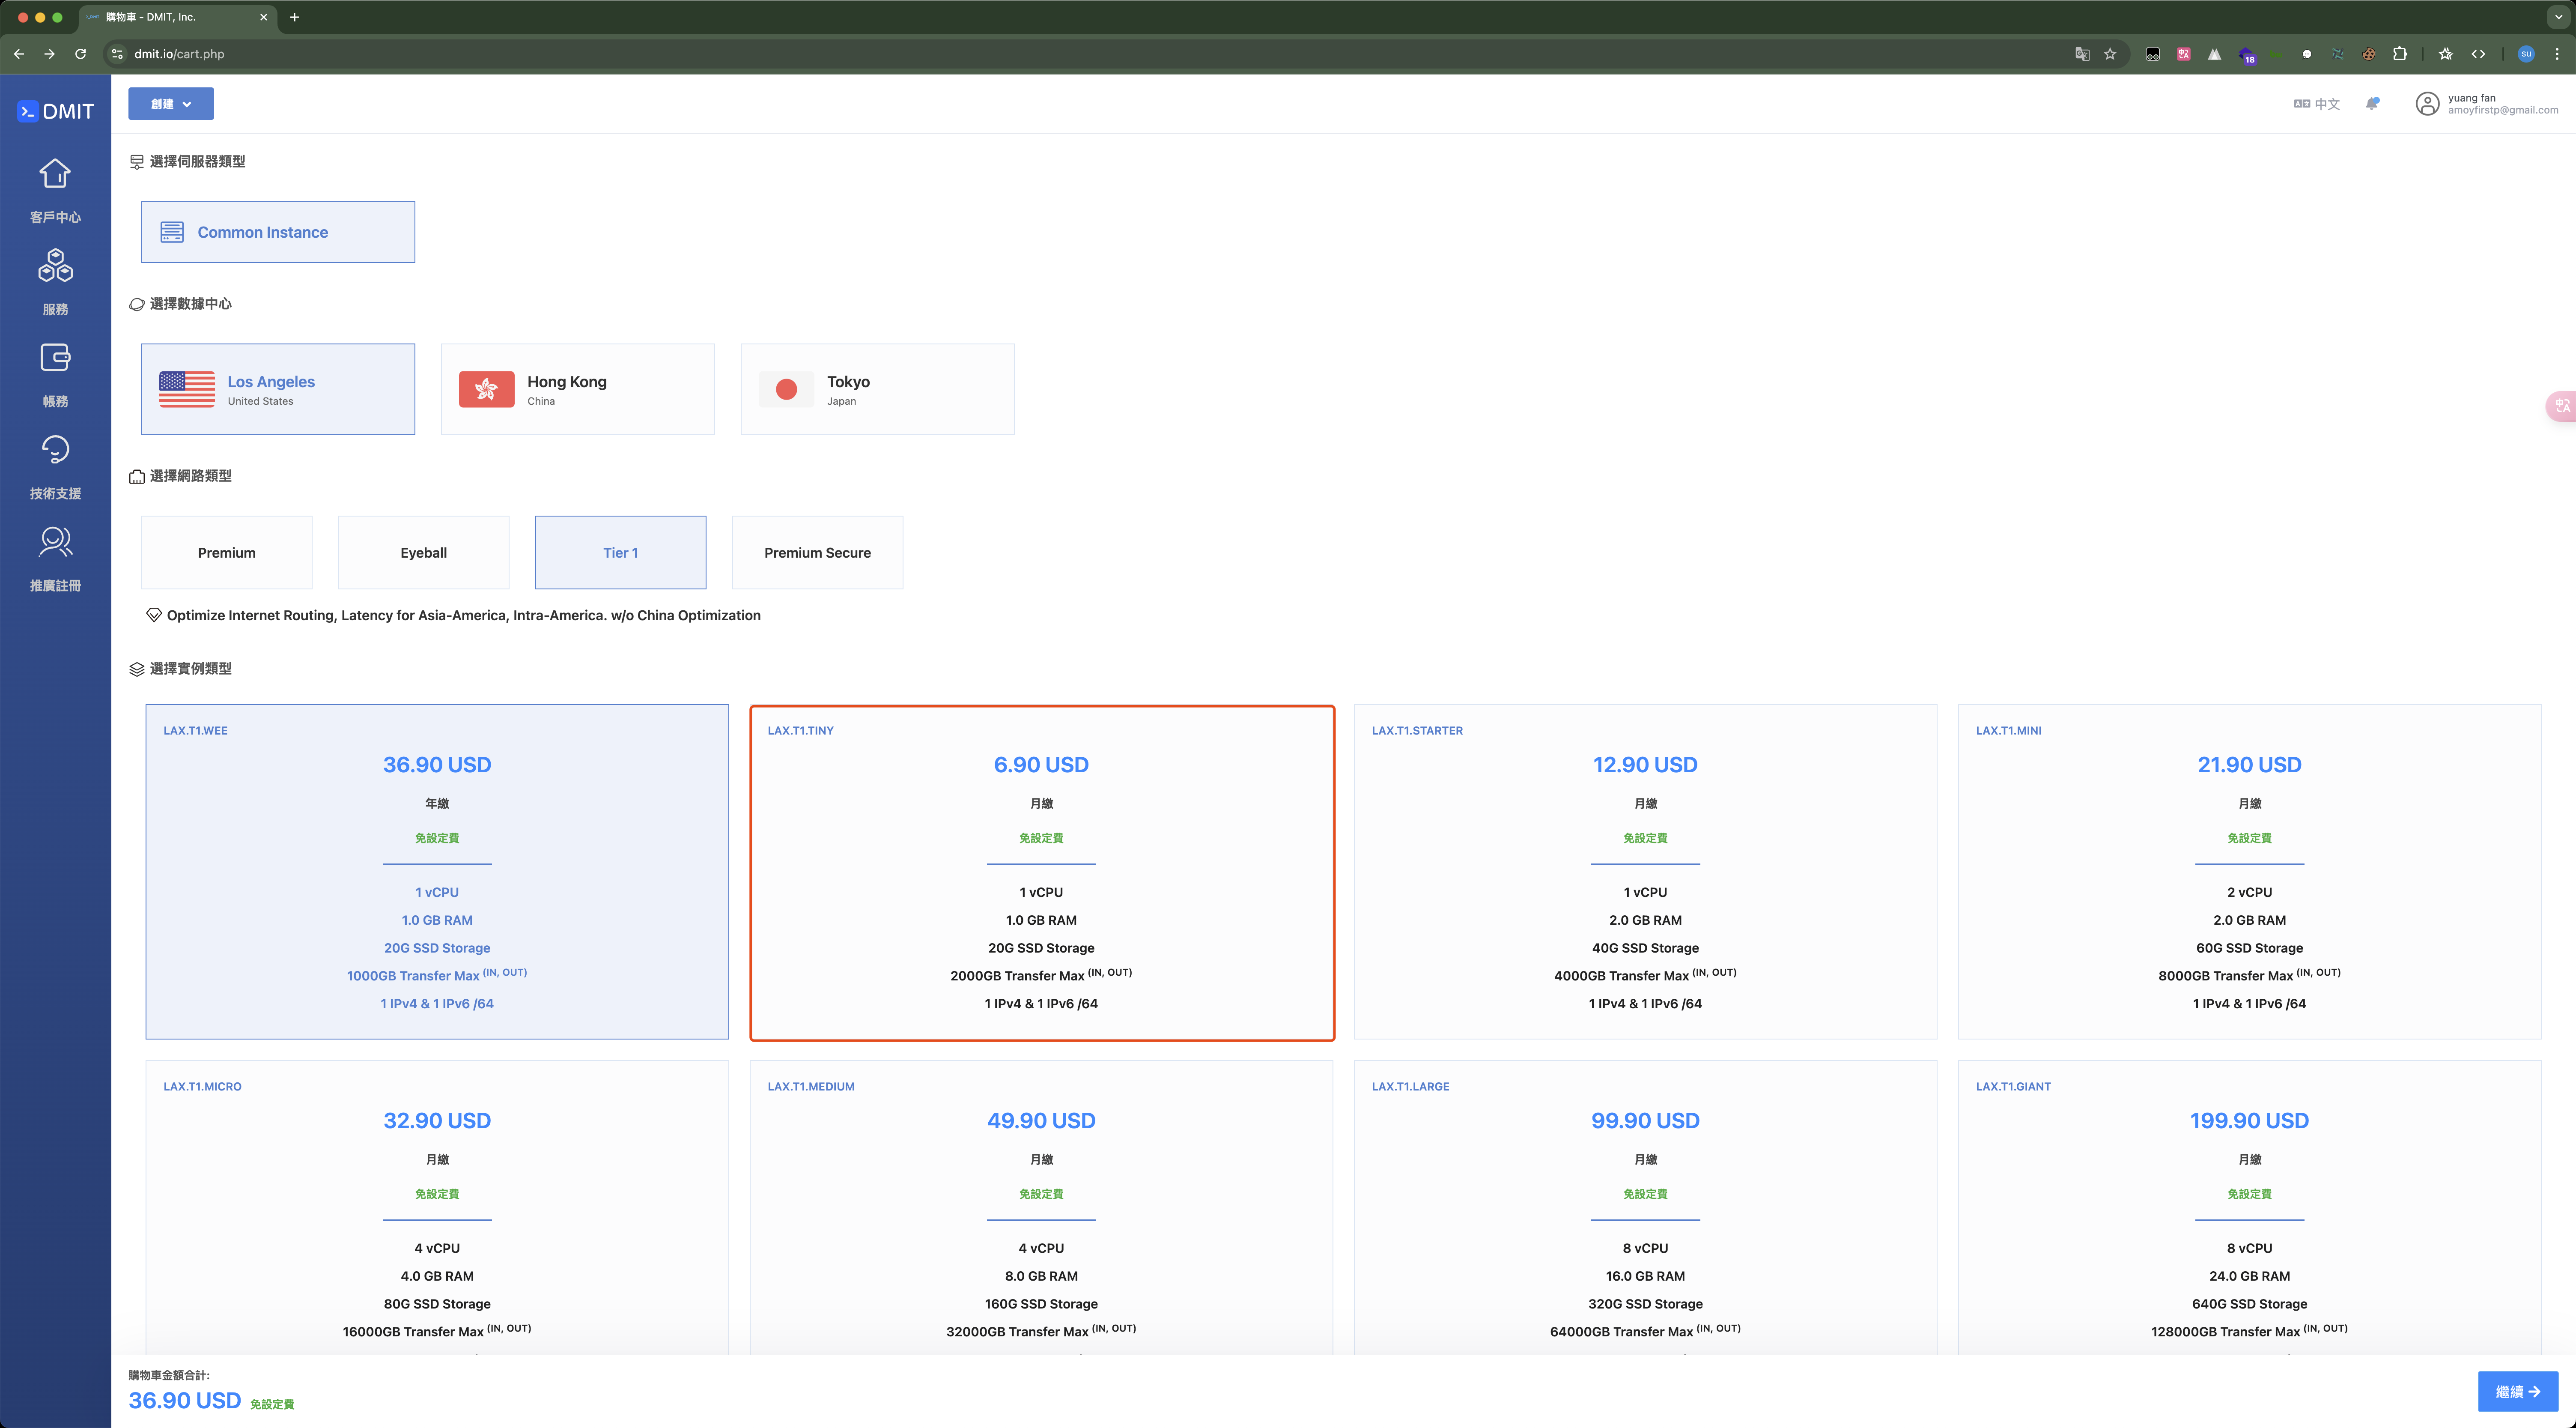This screenshot has height=1428, width=2576.
Task: Select the LAX.T1.MINI 21.90 USD plan
Action: coord(2249,872)
